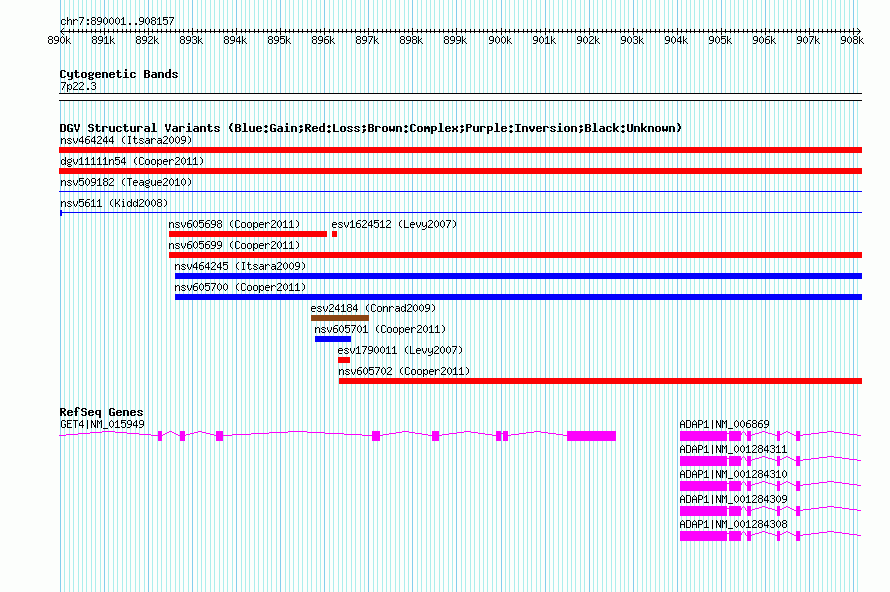Click nsv464245 (Itsara2009) label

tap(240, 266)
